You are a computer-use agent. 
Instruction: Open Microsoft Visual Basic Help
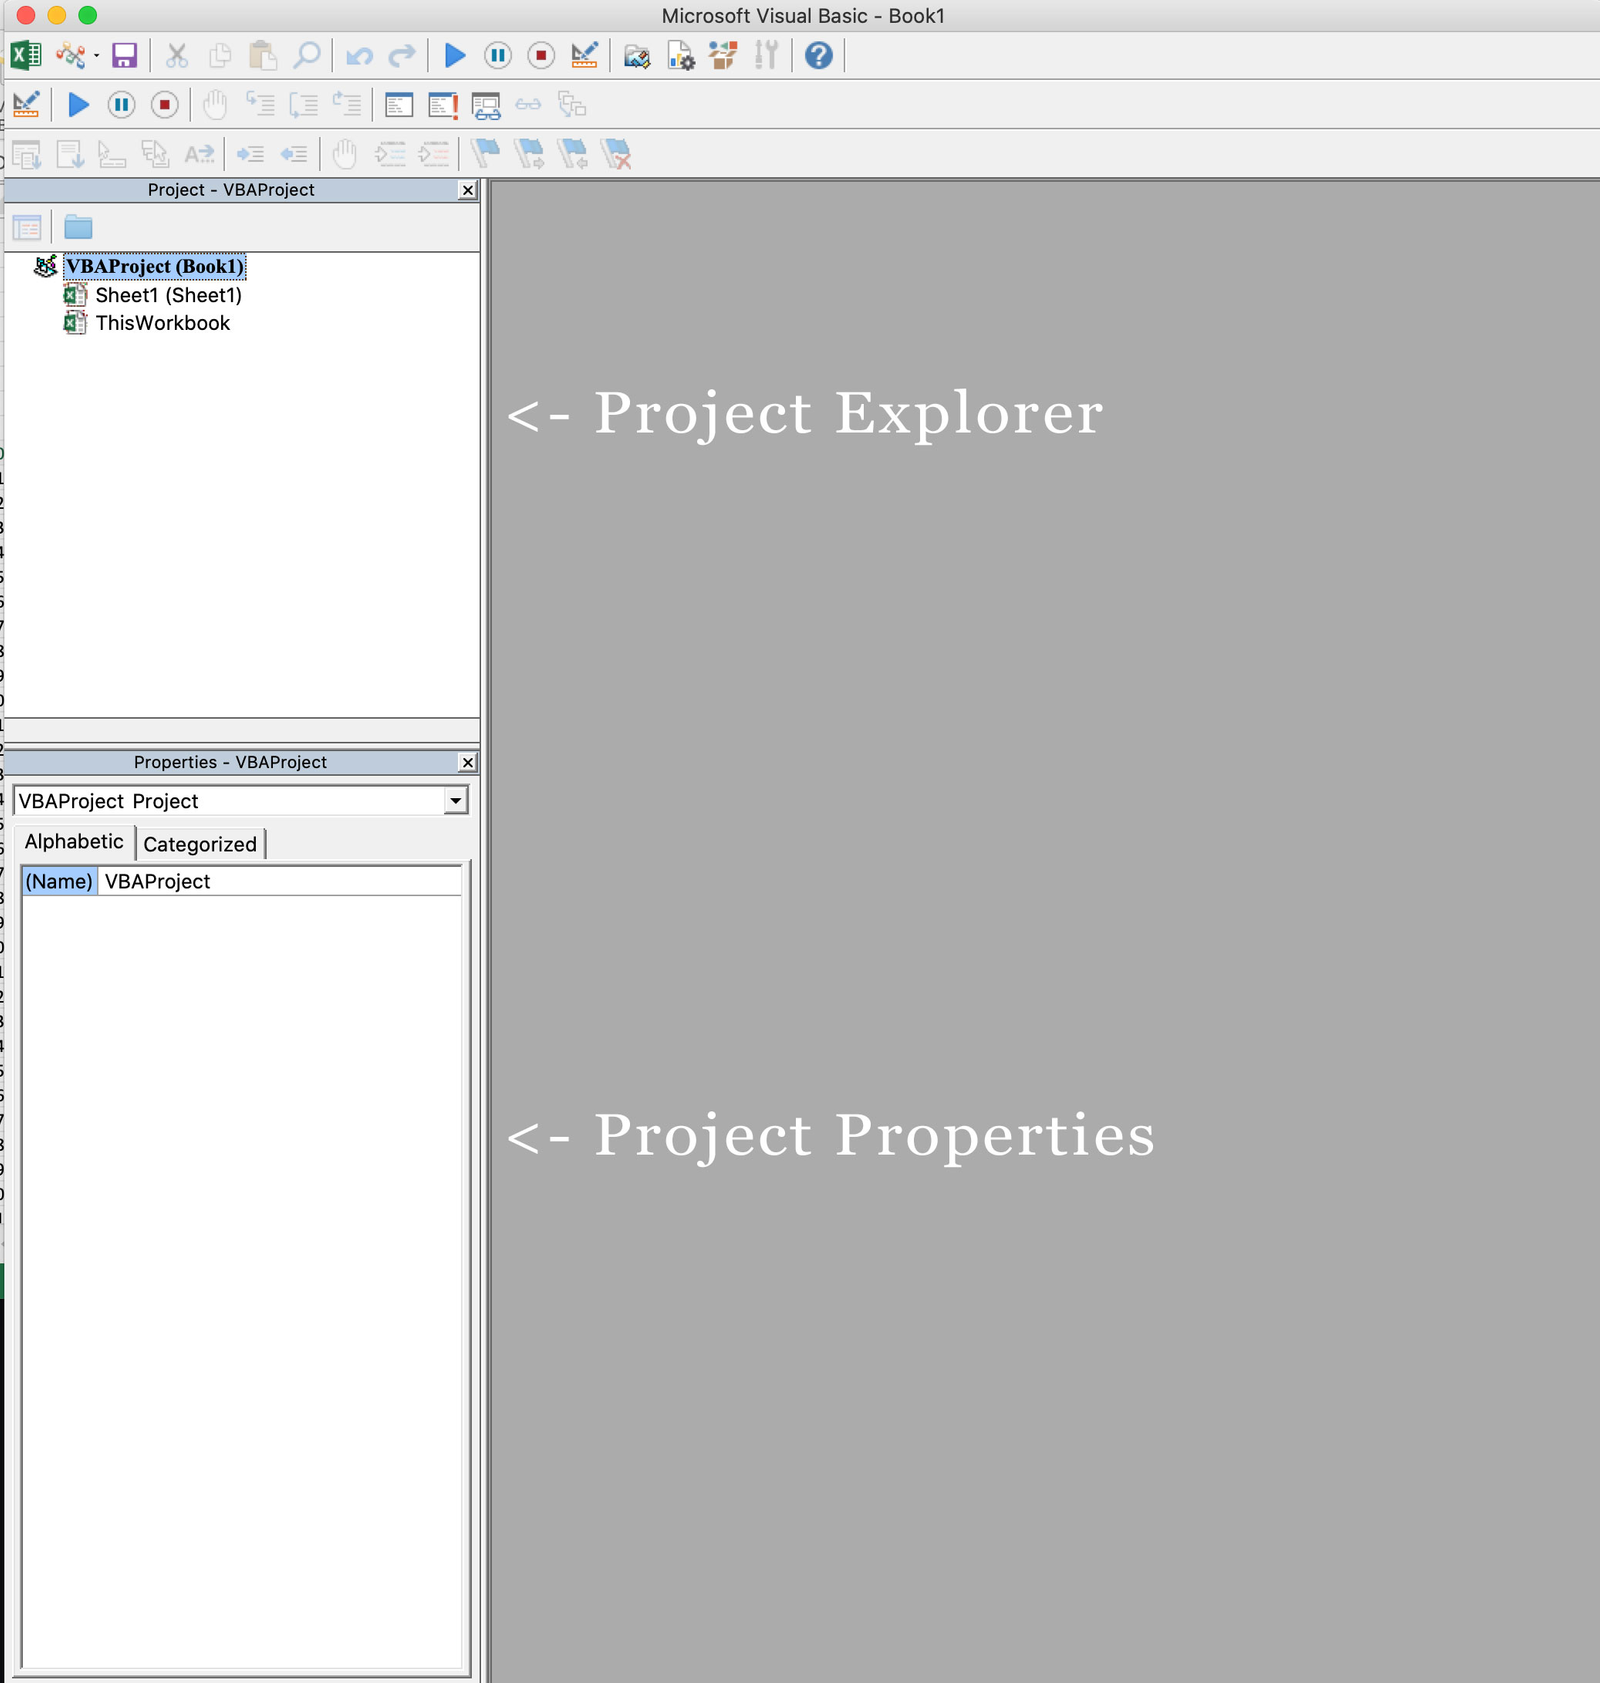818,57
